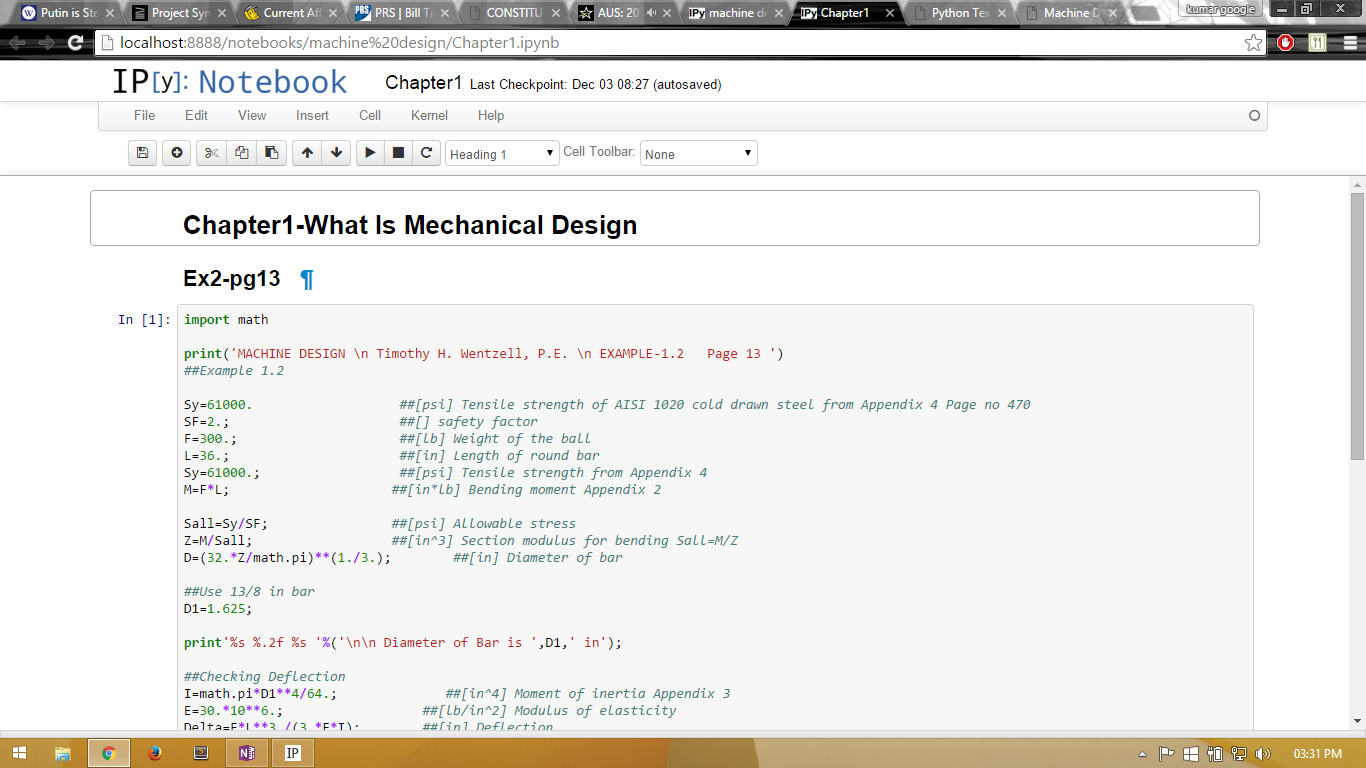Cut the selected cell using scissors icon
The image size is (1366, 768).
click(211, 153)
